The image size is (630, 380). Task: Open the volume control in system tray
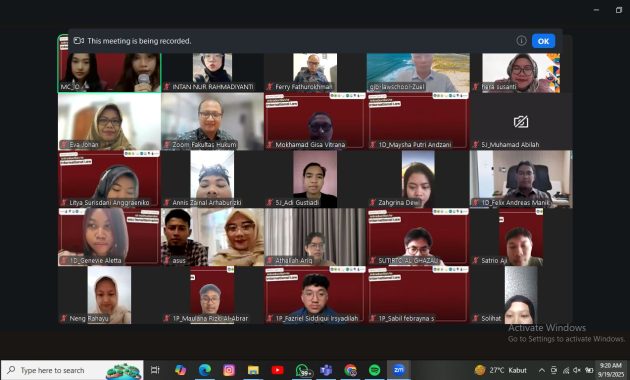577,370
